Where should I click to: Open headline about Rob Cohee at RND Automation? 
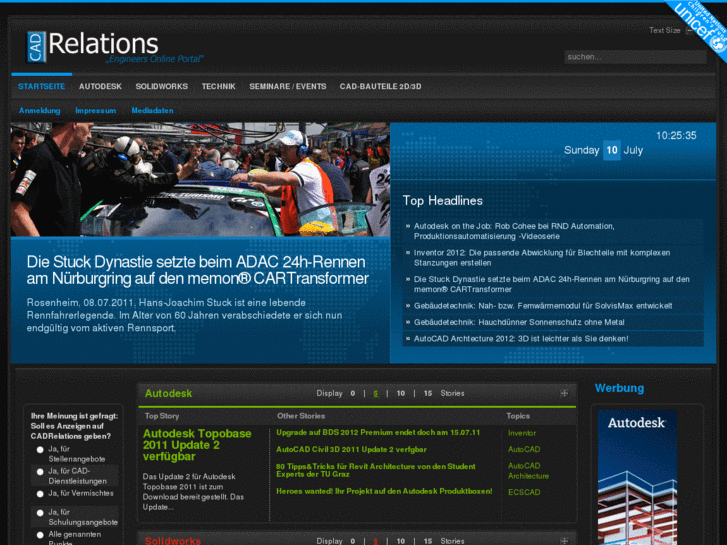(x=514, y=231)
